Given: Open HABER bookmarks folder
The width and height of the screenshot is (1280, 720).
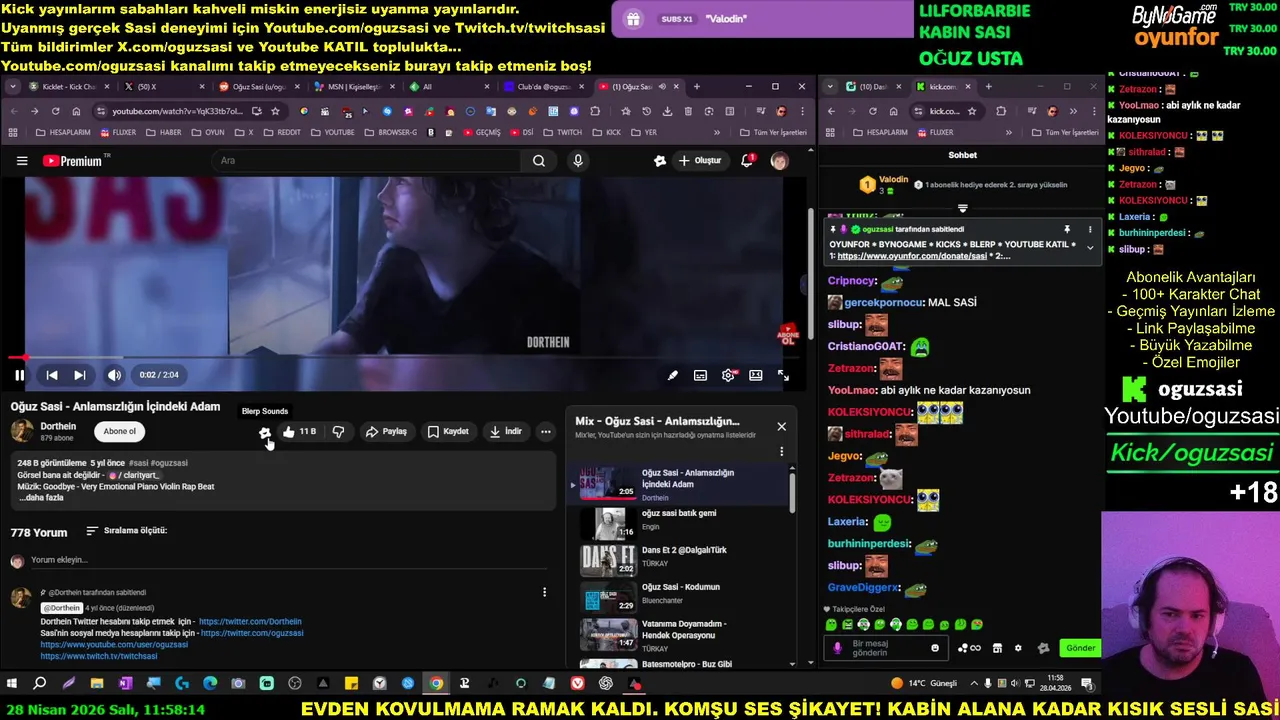Looking at the screenshot, I should coord(164,132).
